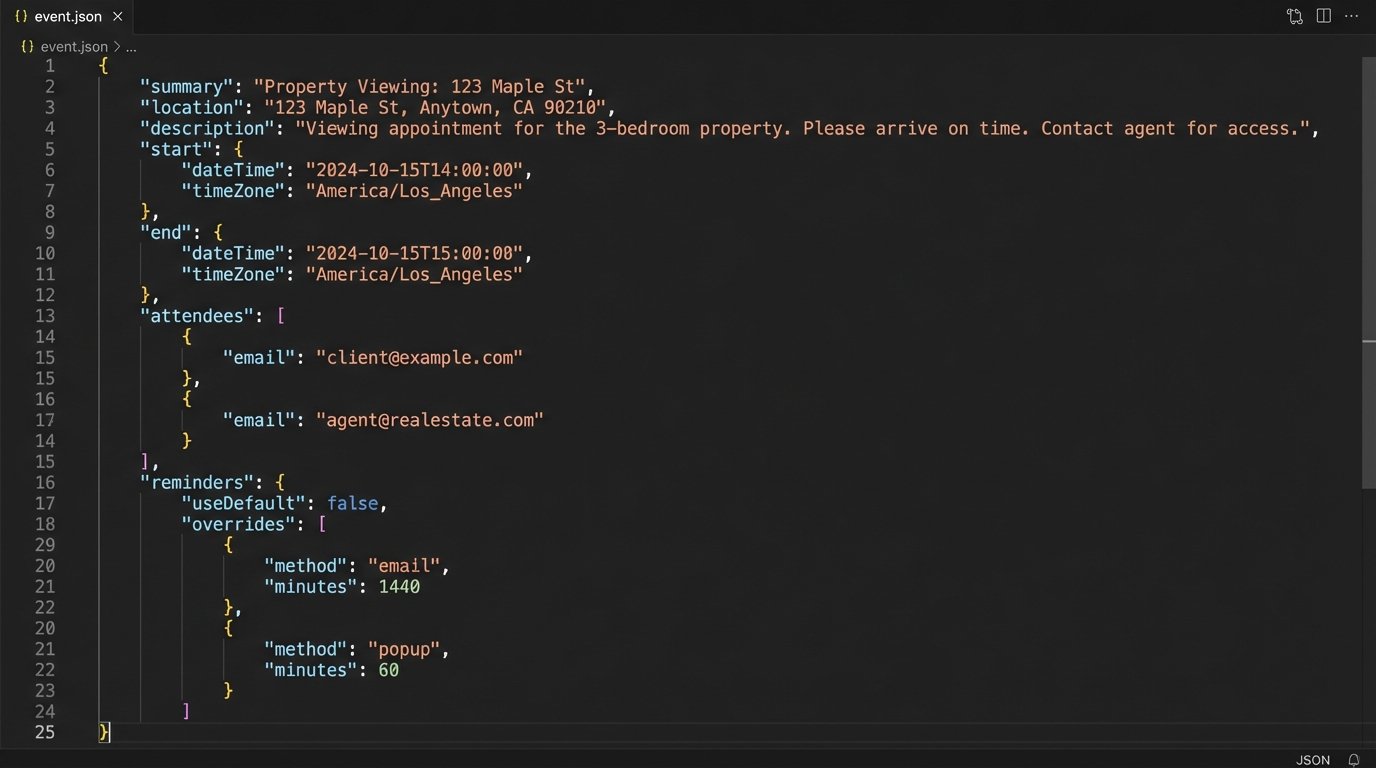Place cursor on the "summary" key
This screenshot has height=768, width=1376.
(x=186, y=87)
